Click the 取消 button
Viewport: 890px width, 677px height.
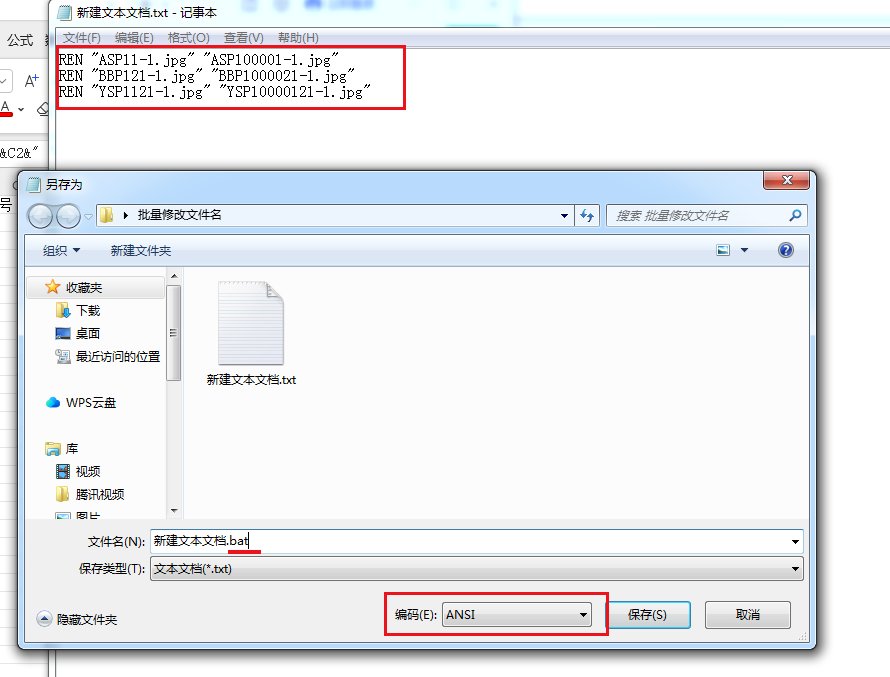[747, 614]
